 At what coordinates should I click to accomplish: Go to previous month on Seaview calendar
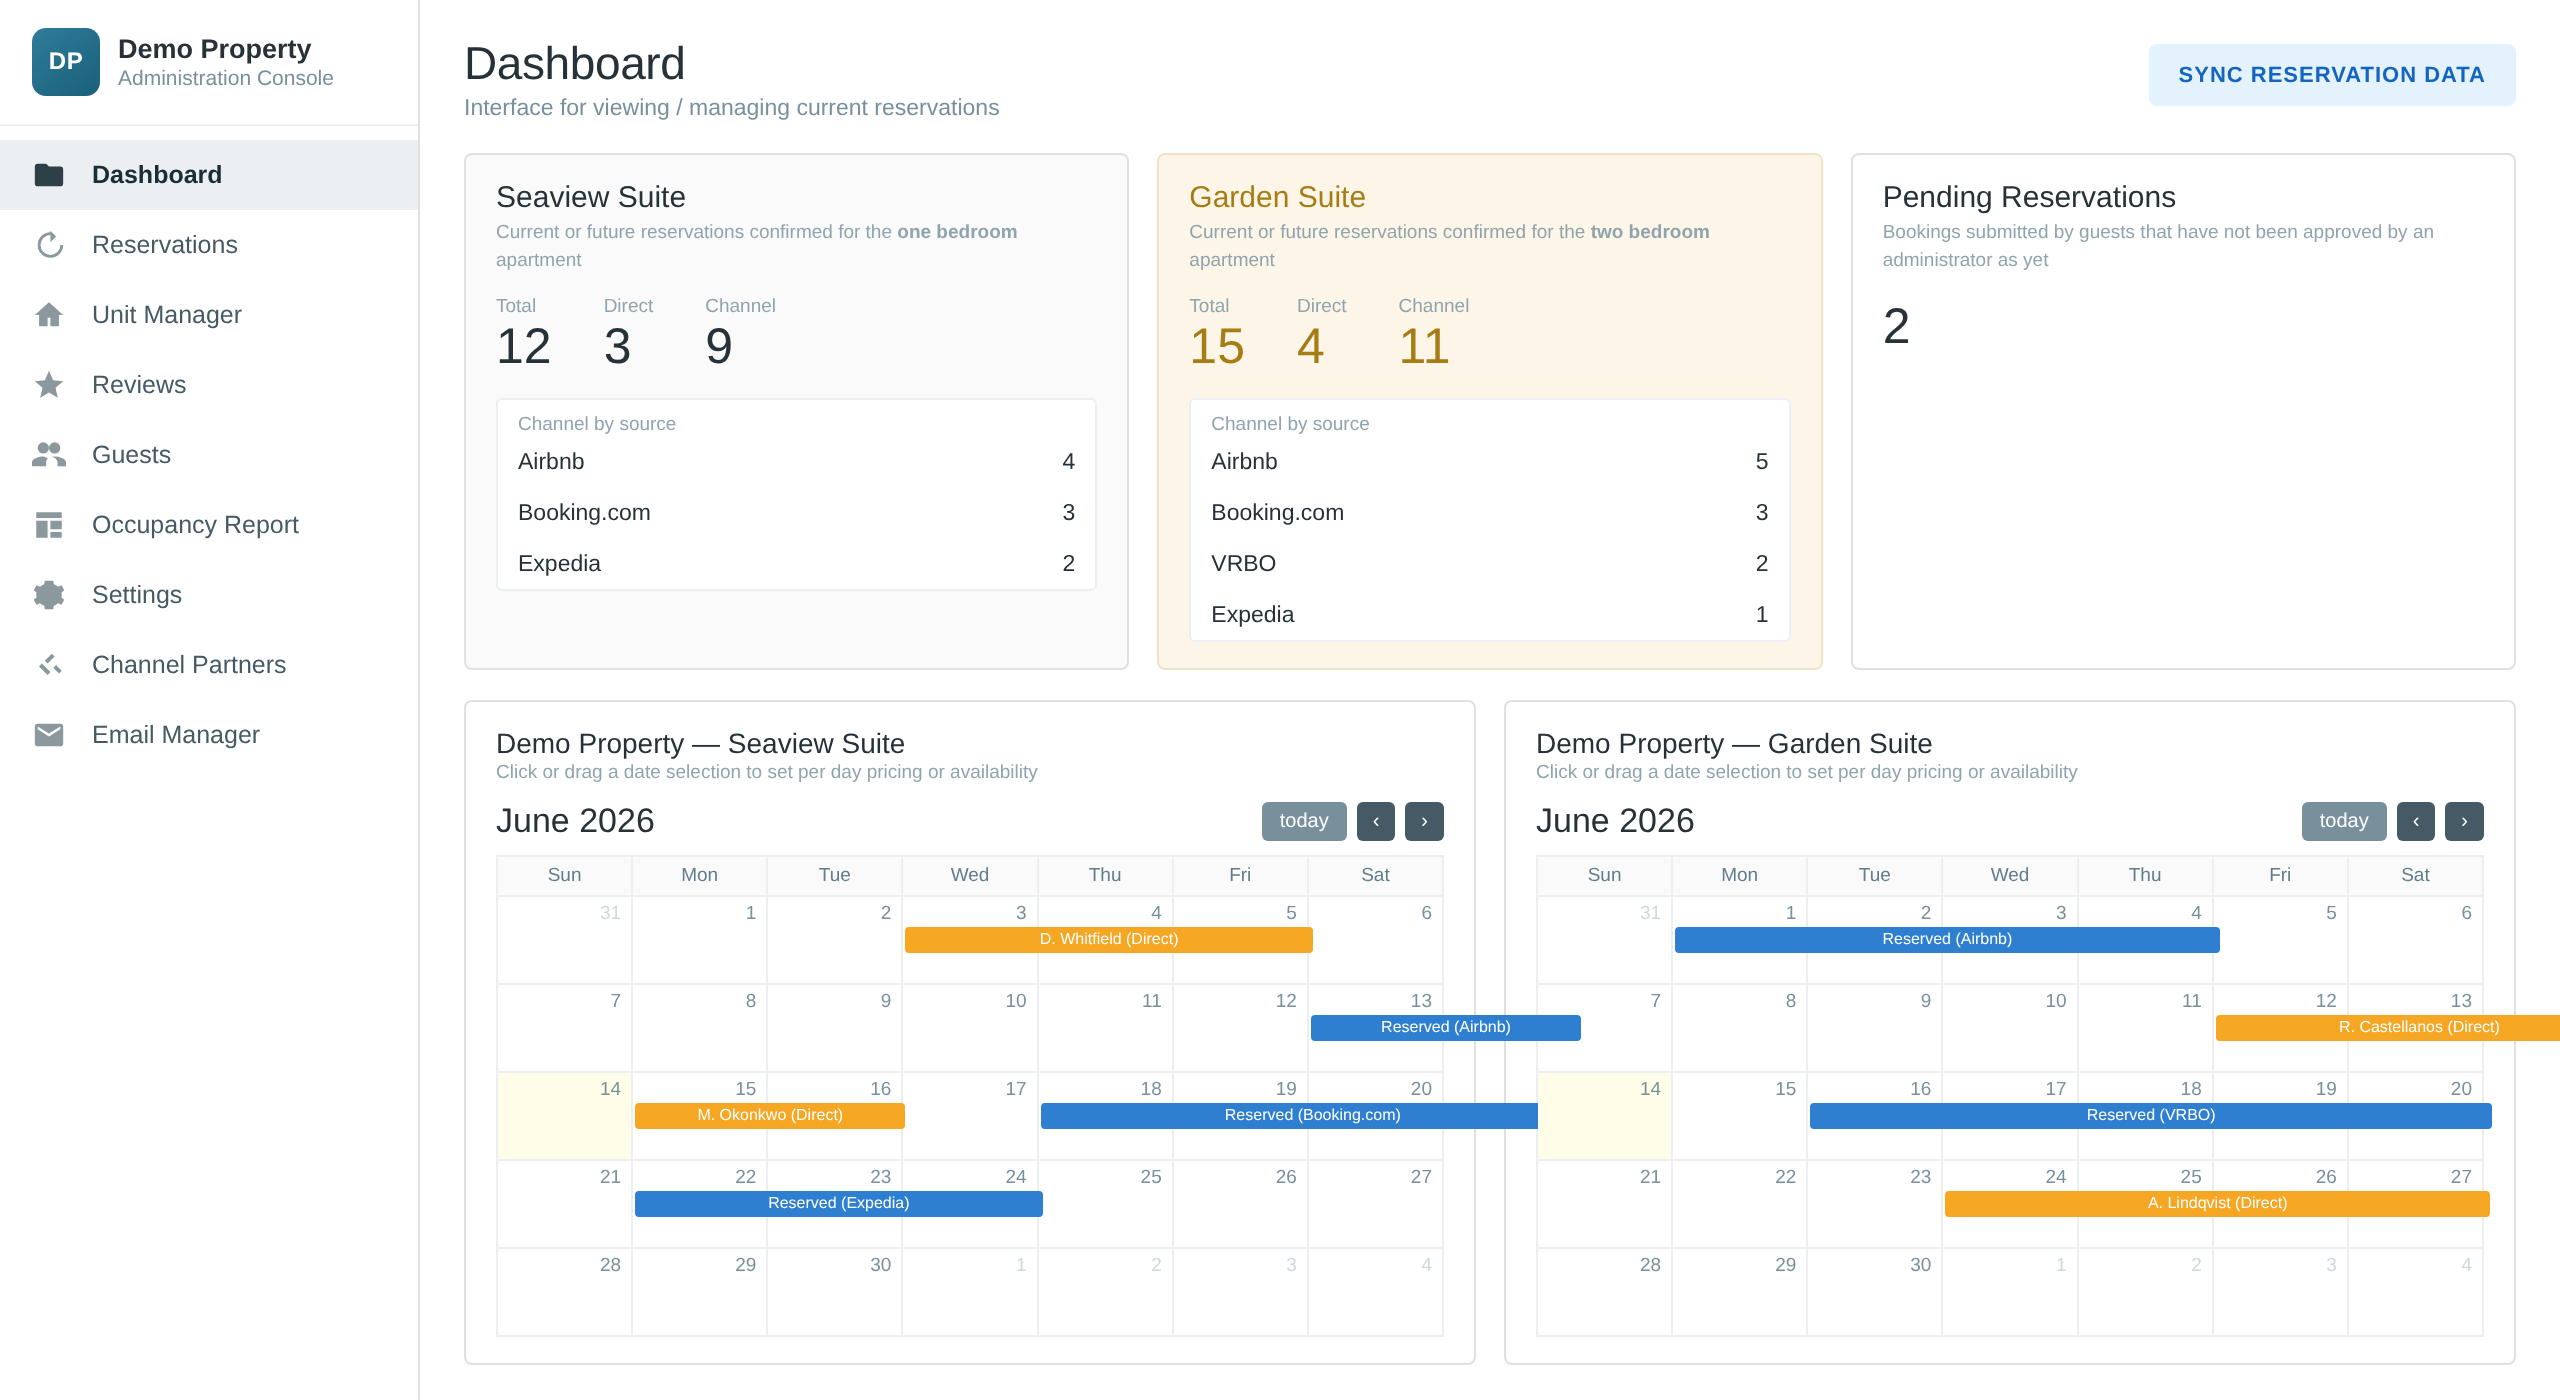pos(1376,821)
